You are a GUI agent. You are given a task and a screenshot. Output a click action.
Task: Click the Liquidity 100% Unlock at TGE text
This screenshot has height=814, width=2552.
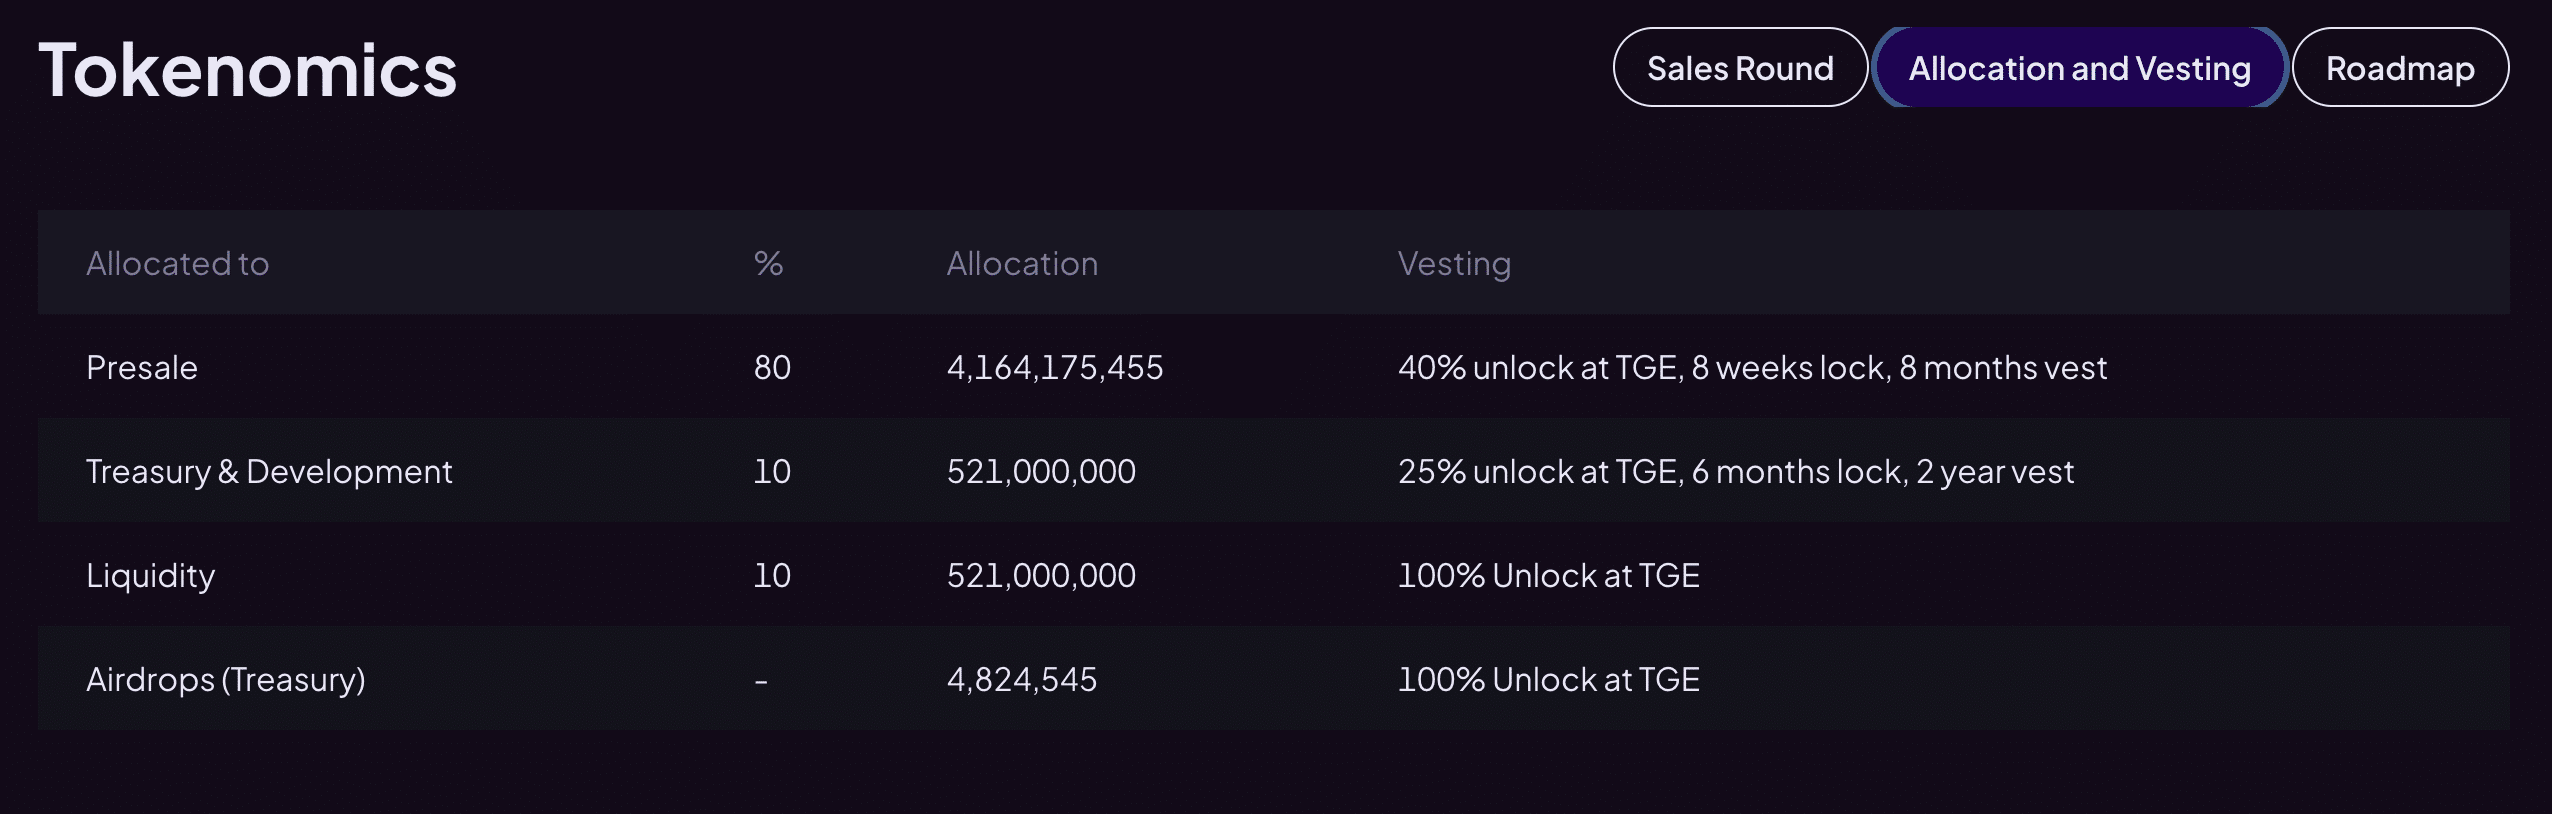point(1548,576)
